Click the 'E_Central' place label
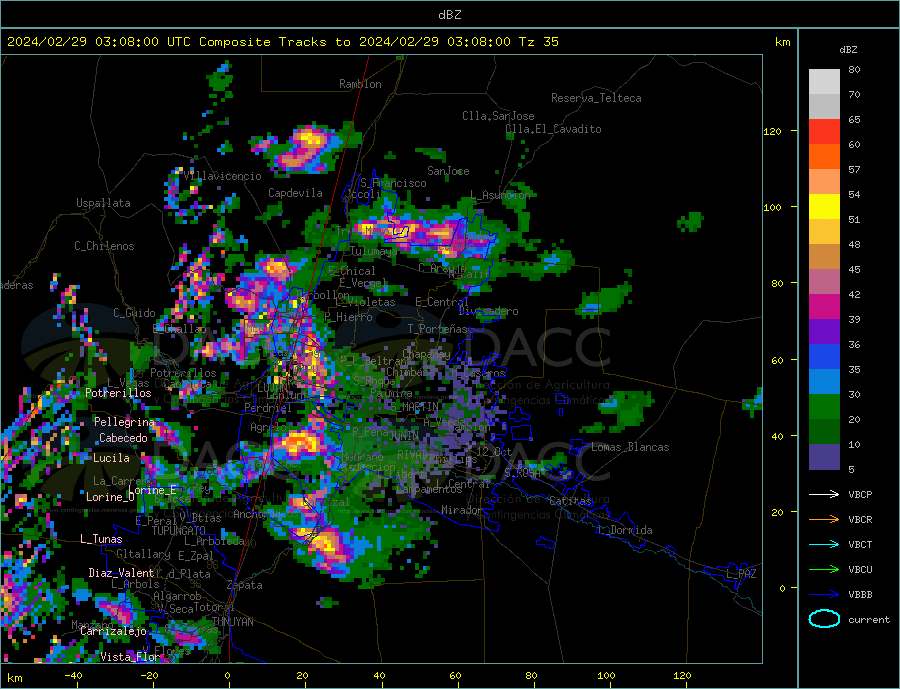Screen dimensions: 900x689 (x=442, y=302)
